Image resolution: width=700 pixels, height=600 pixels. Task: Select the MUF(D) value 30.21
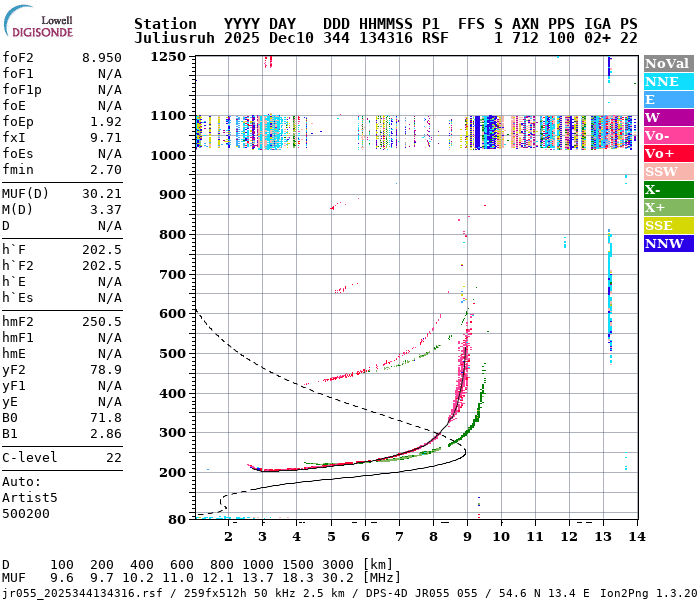coord(101,193)
